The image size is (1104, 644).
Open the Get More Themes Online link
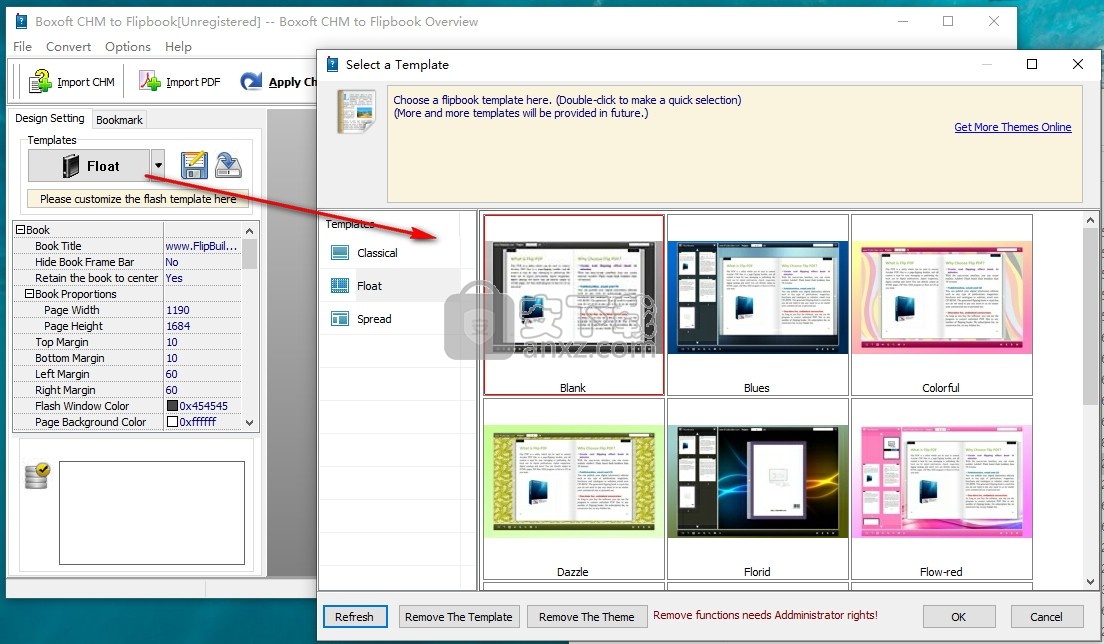[x=1012, y=127]
